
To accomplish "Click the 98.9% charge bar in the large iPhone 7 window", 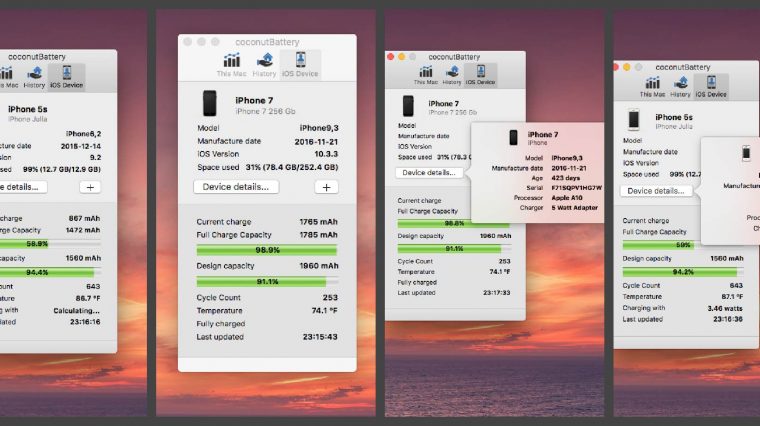I will [x=267, y=250].
